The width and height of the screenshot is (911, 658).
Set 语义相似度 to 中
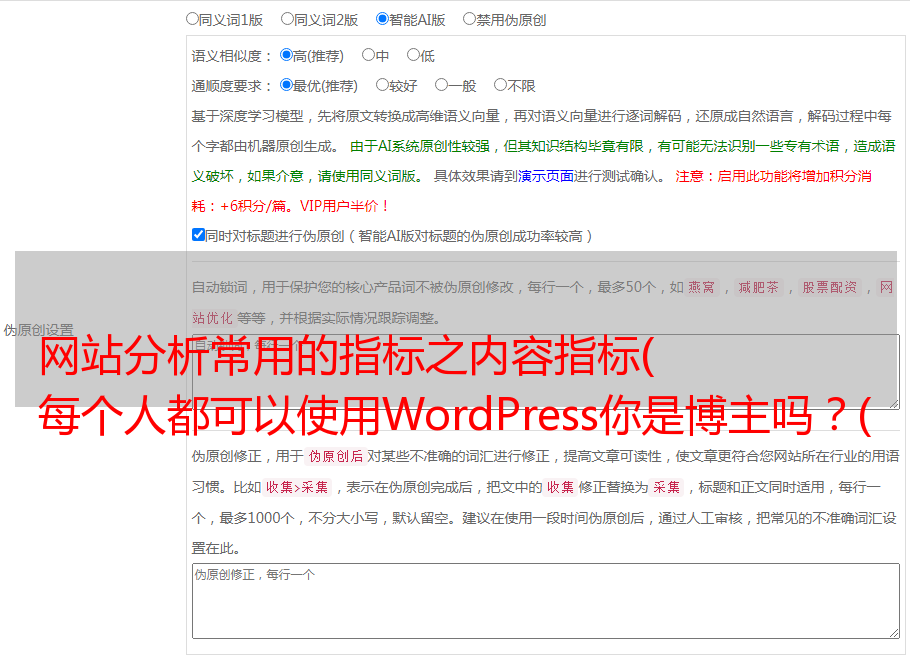[368, 55]
